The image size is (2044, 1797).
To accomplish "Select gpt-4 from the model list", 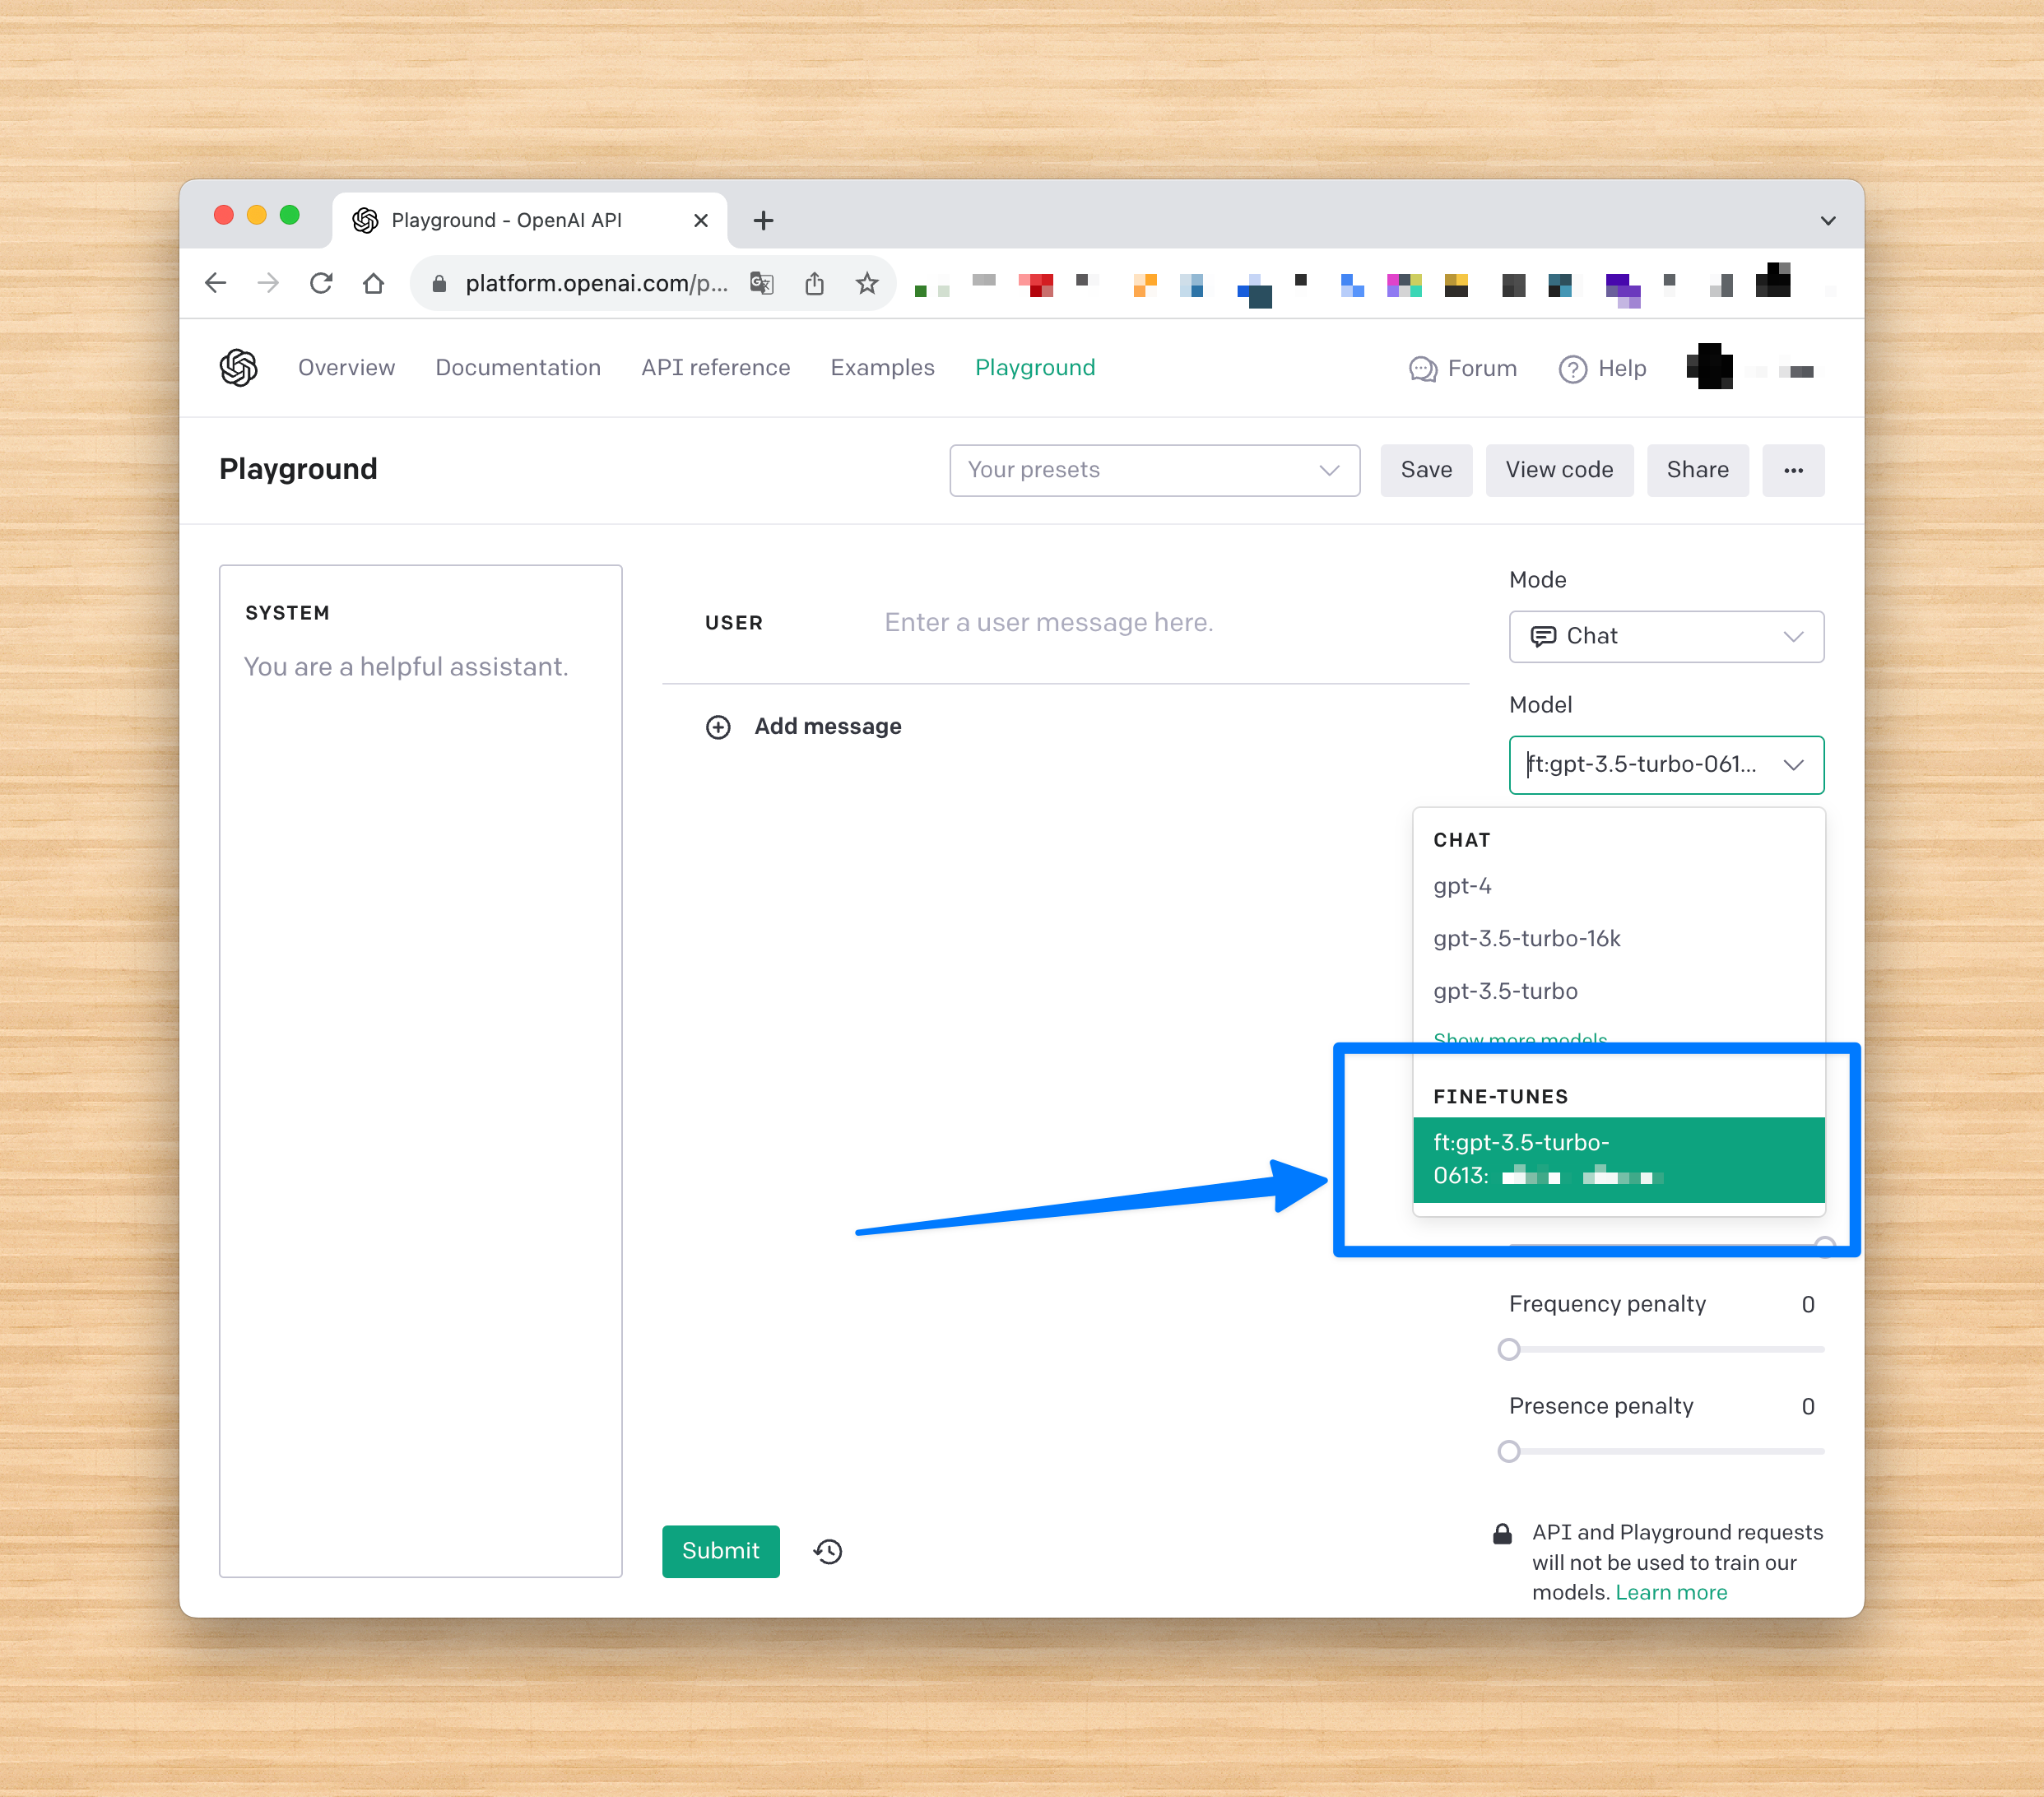I will pyautogui.click(x=1462, y=886).
